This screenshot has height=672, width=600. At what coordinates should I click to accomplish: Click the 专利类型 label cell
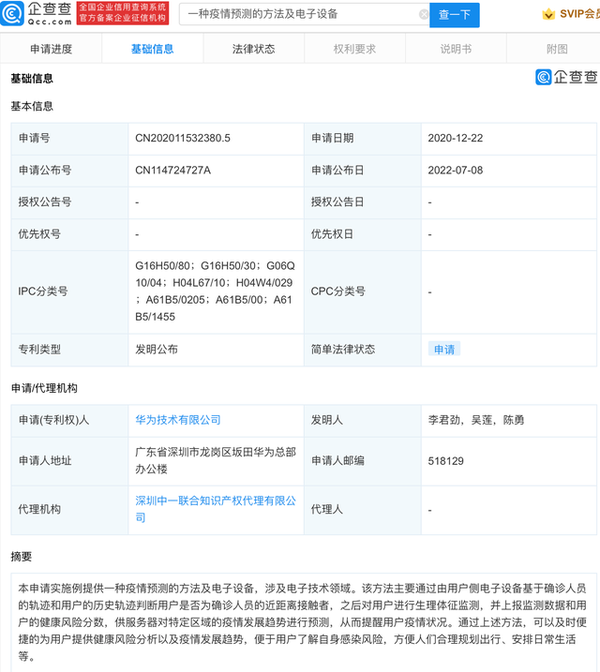(x=69, y=349)
